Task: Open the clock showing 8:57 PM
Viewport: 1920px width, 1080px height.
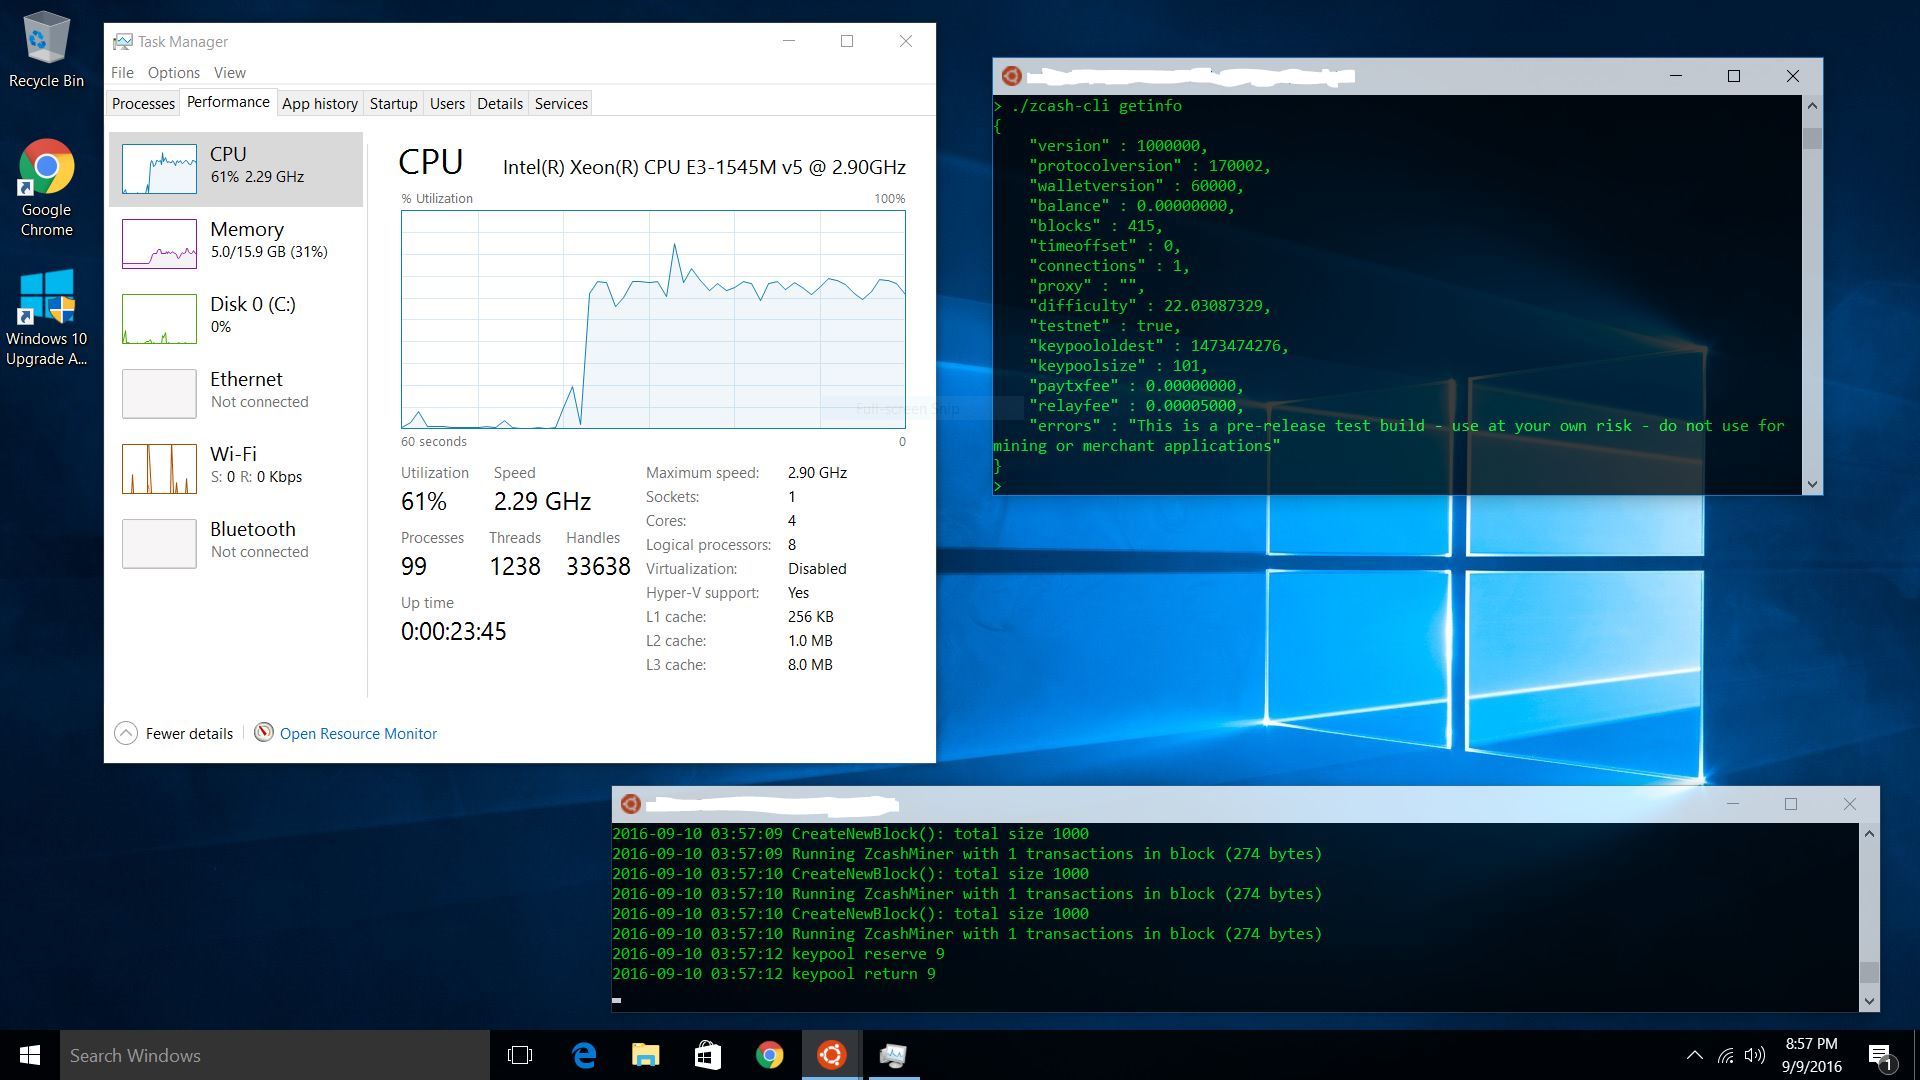Action: pos(1811,1055)
